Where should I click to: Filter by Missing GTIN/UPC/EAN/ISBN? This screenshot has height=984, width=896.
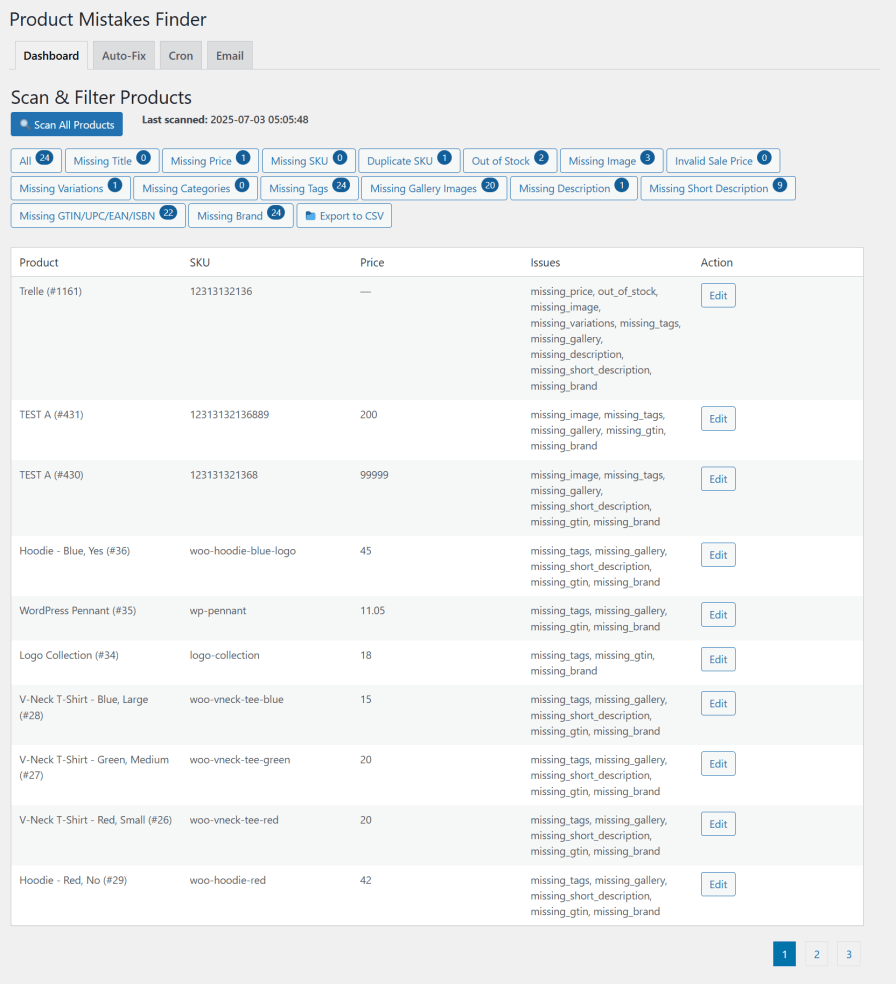98,216
